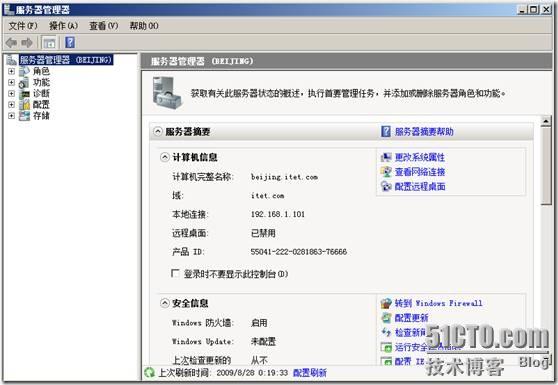Screen dimensions: 558x385
Task: Expand the 存储 tree node
Action: (x=11, y=116)
